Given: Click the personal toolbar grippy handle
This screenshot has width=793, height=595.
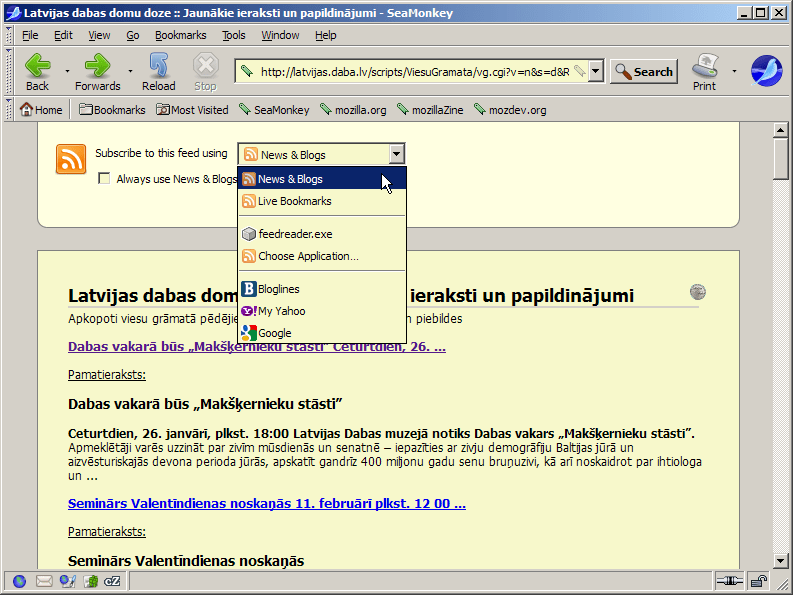Looking at the screenshot, I should pos(8,110).
